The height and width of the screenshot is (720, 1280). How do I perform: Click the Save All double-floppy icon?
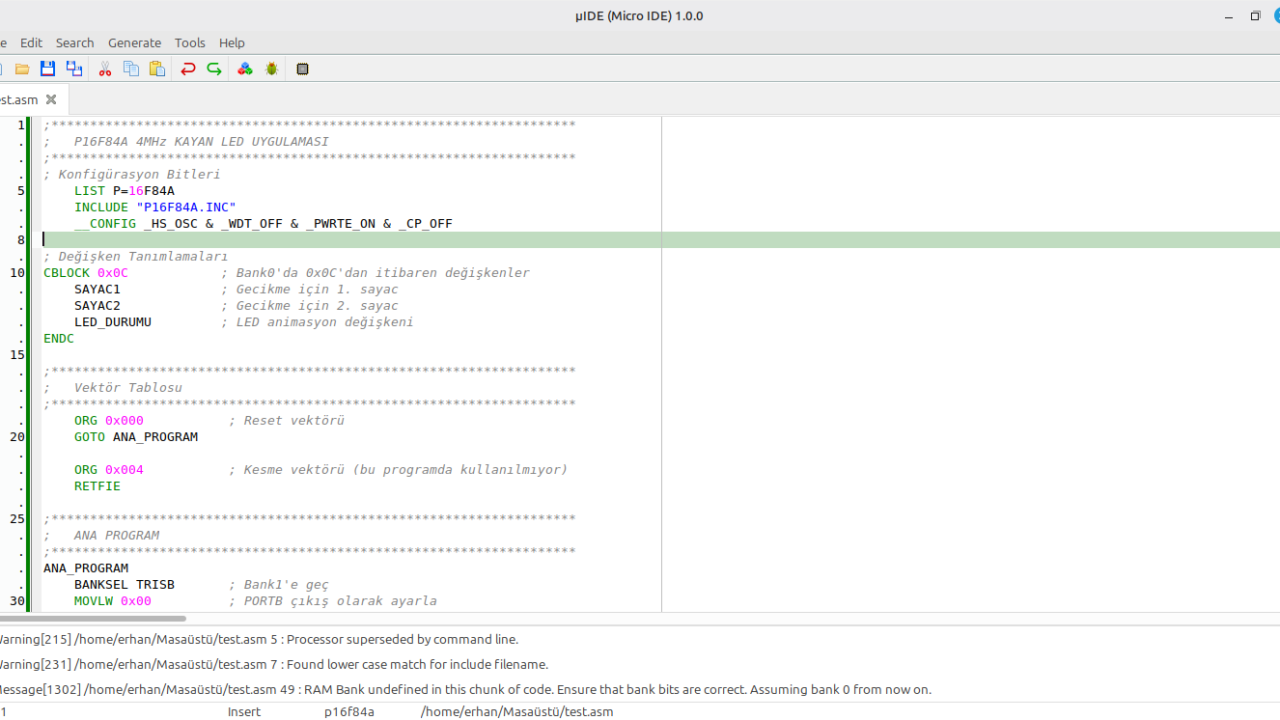coord(74,69)
